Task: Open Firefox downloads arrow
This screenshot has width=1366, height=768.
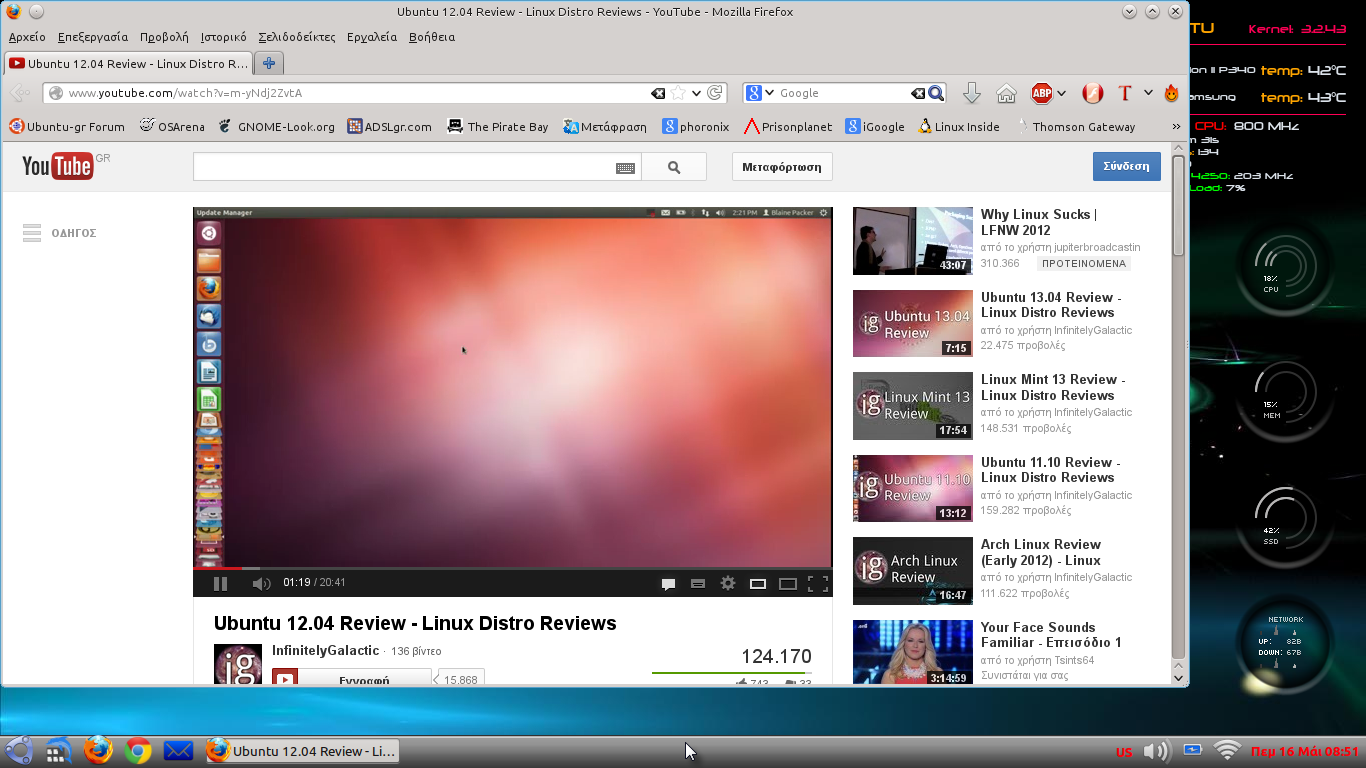Action: pyautogui.click(x=971, y=93)
